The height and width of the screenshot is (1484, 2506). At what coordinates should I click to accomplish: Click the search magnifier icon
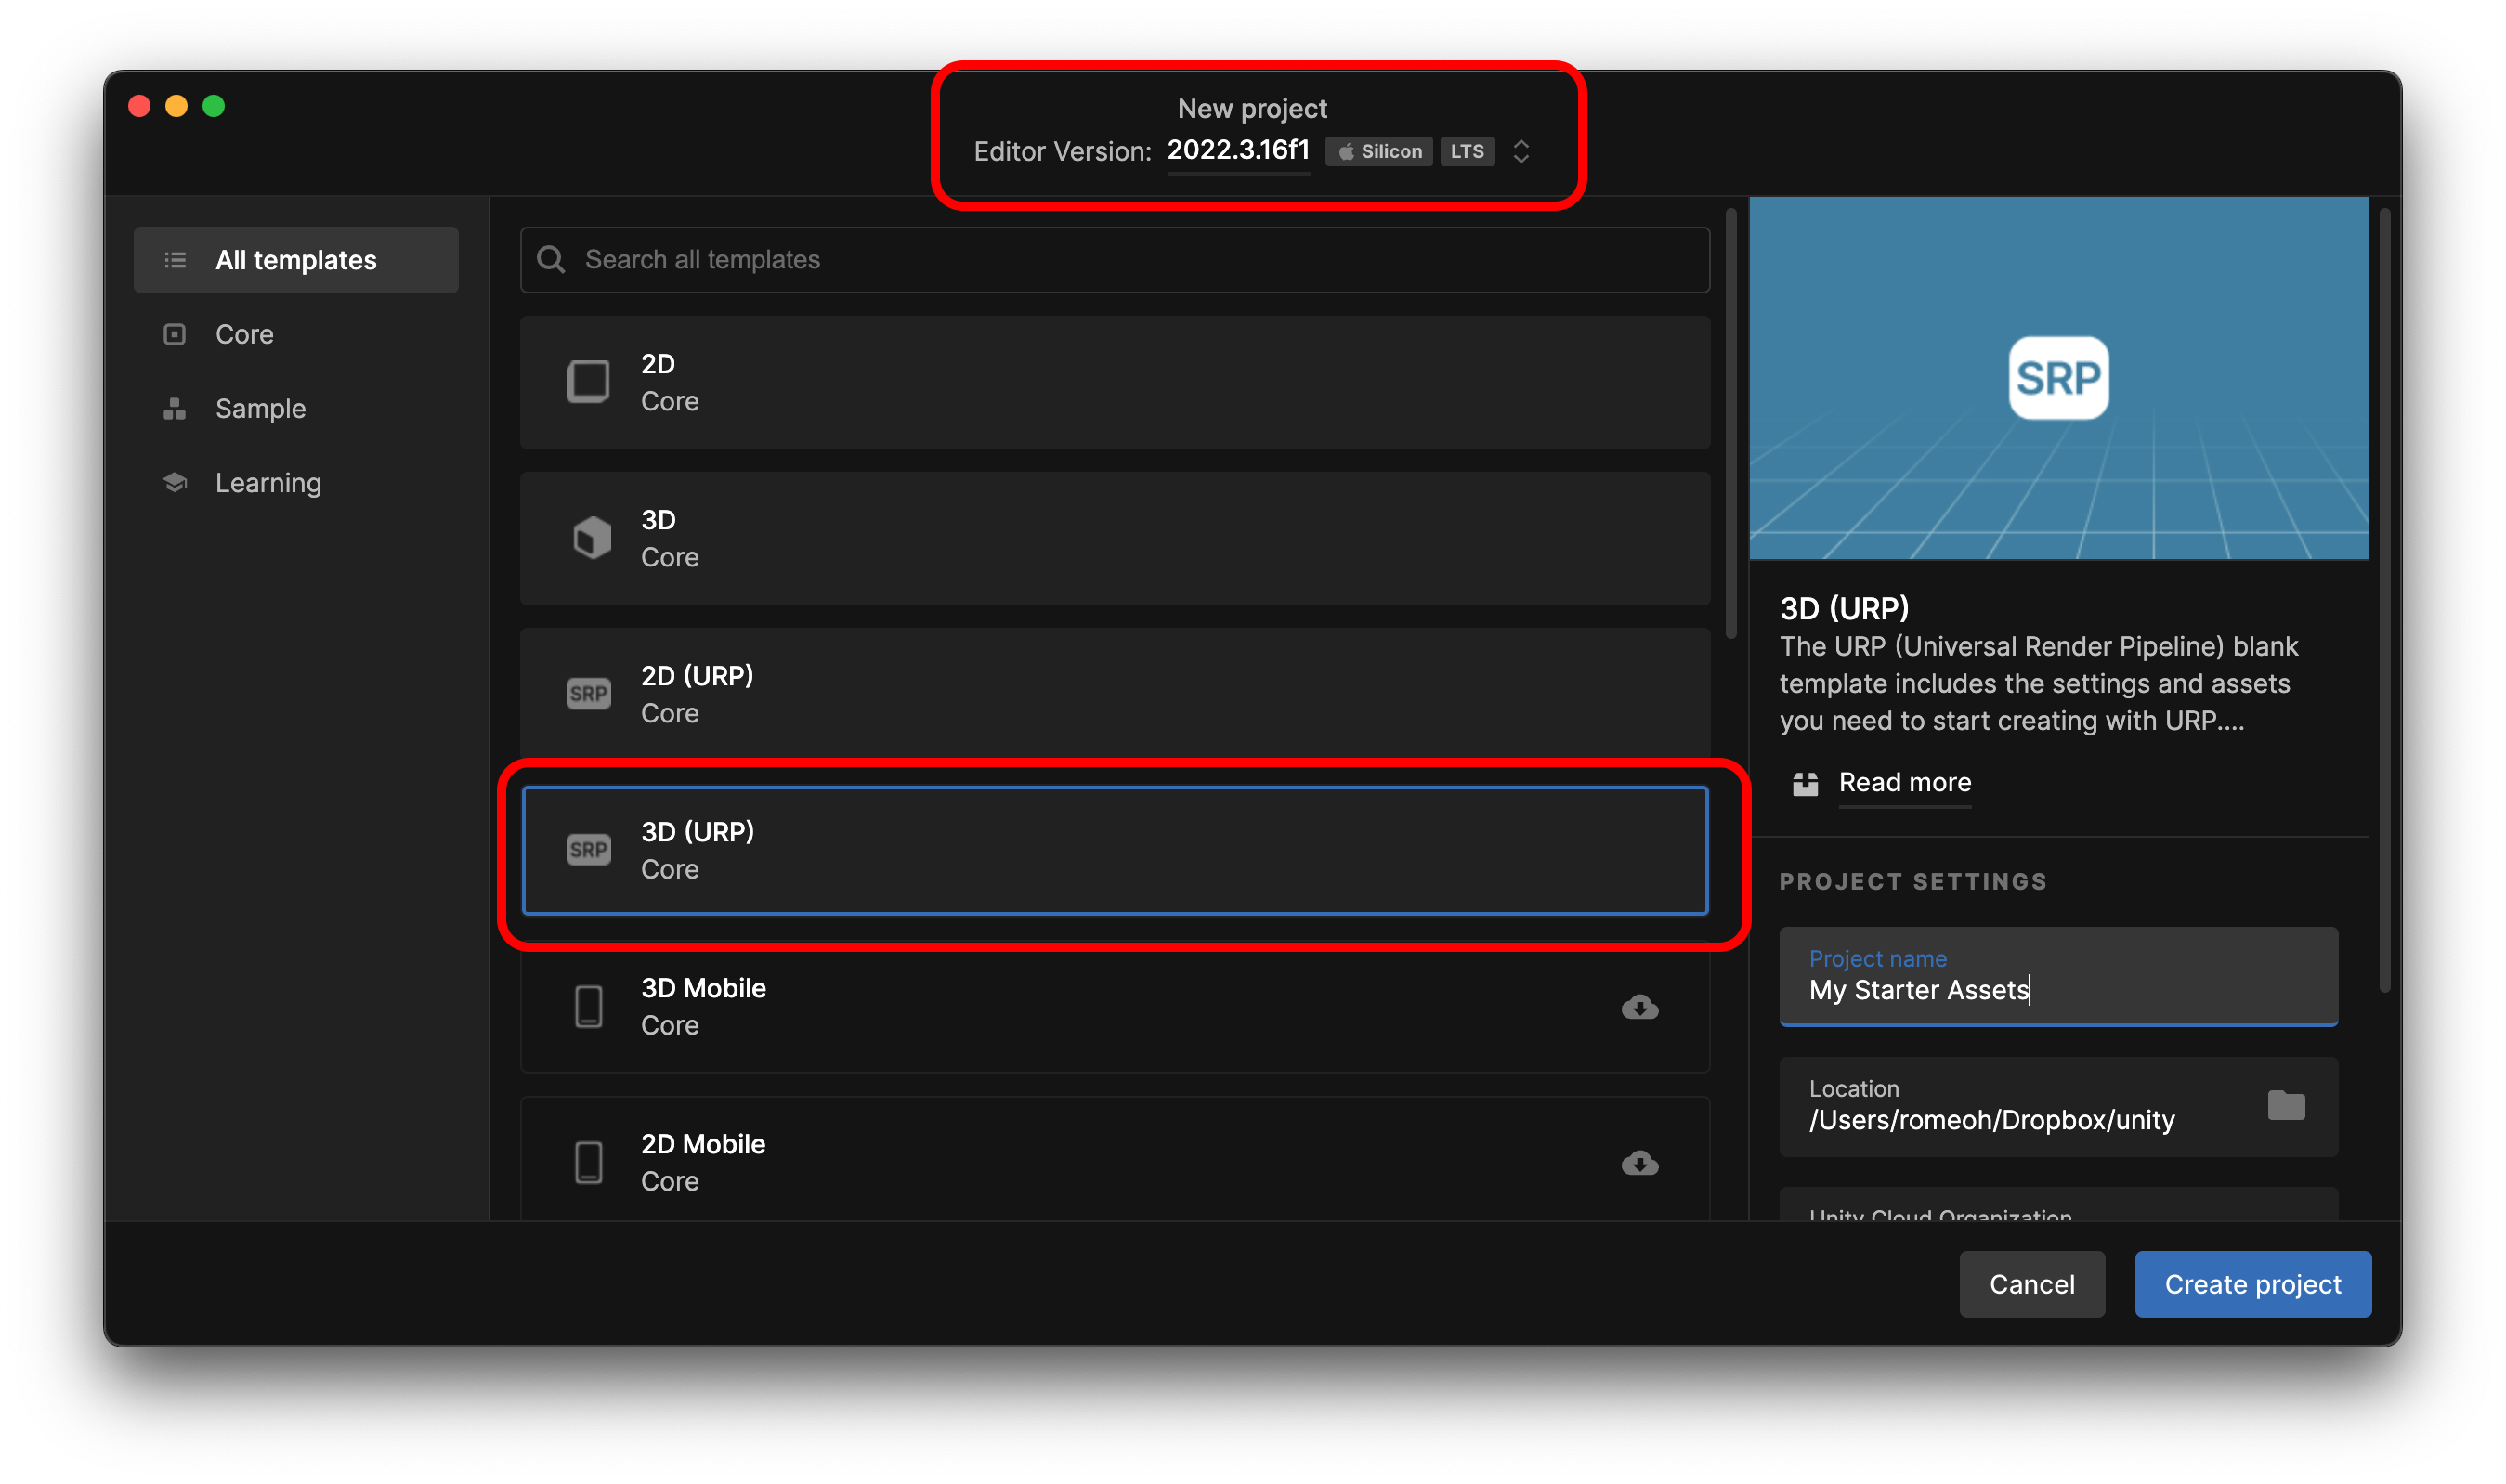(551, 260)
